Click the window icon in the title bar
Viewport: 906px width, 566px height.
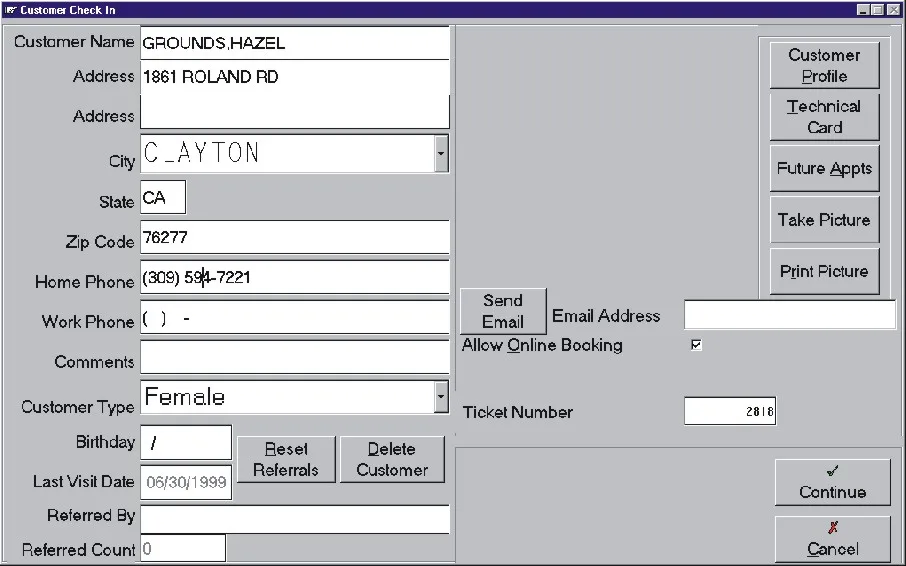[10, 10]
